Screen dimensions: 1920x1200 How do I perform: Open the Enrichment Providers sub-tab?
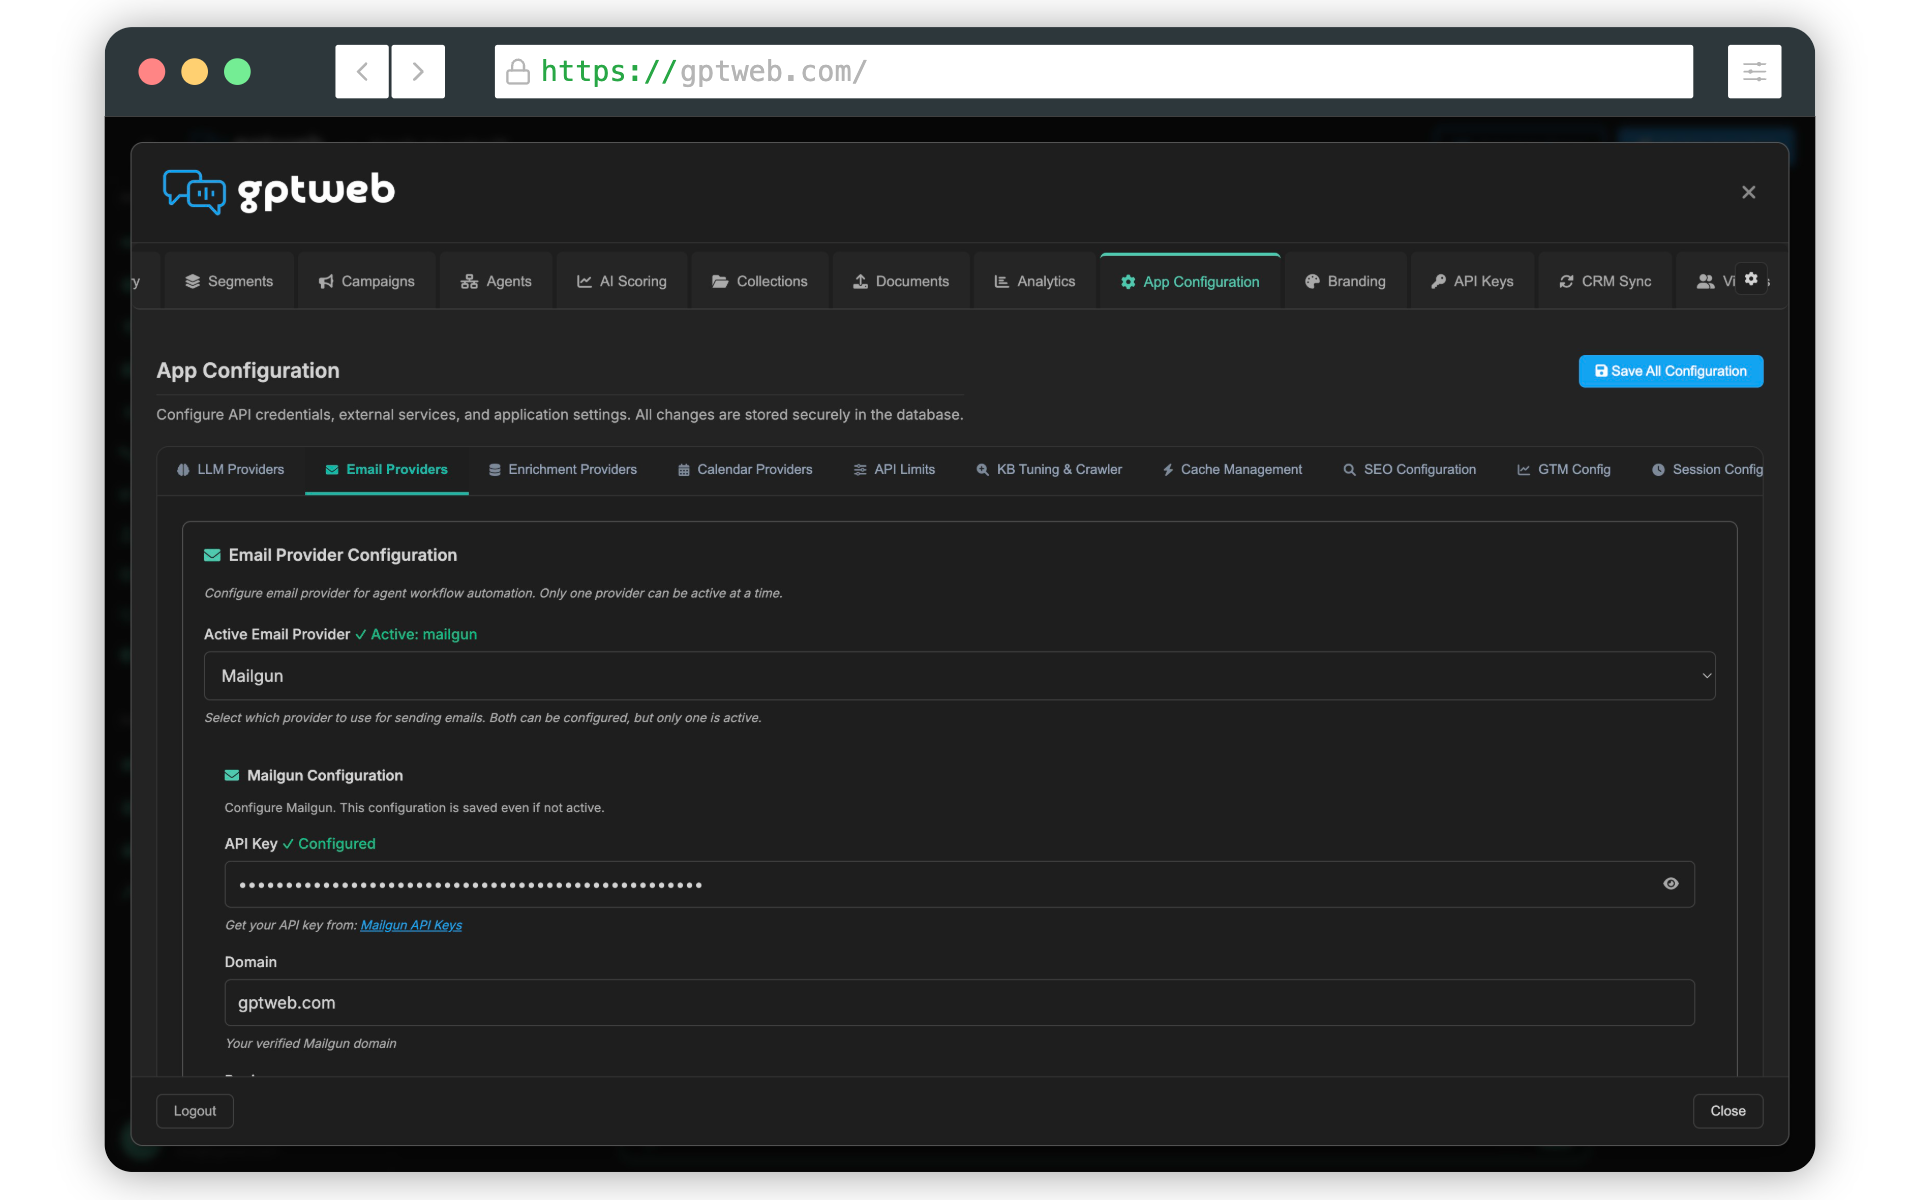coord(563,470)
